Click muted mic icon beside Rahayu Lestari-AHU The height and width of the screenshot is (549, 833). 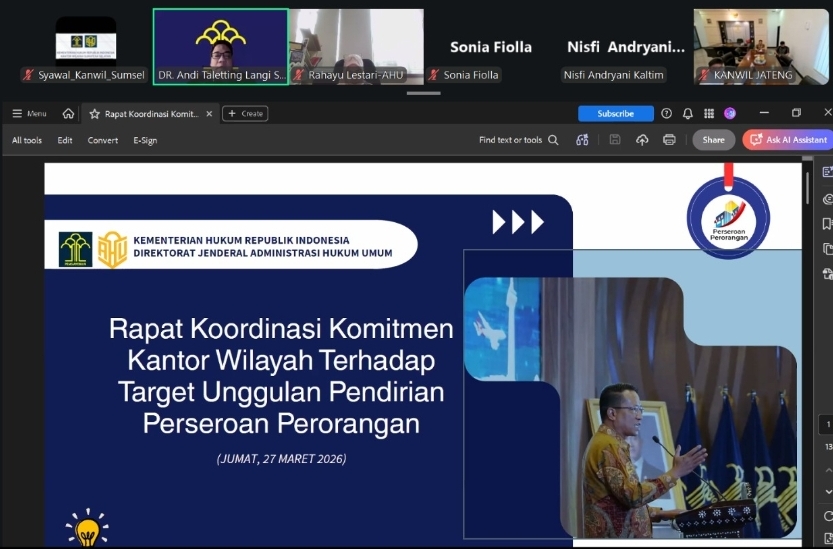299,75
